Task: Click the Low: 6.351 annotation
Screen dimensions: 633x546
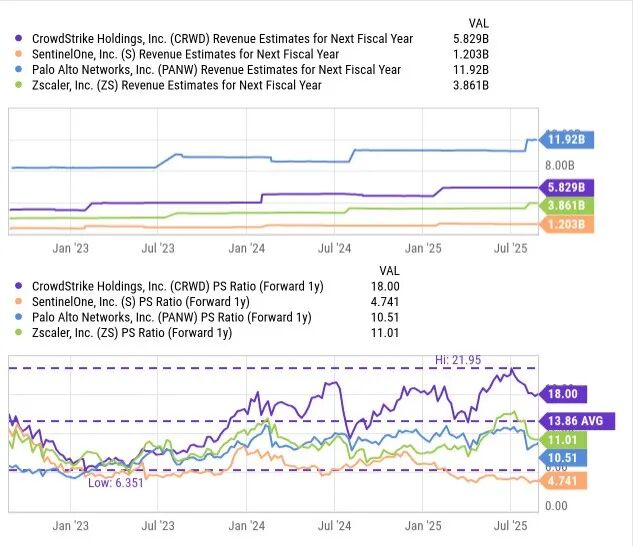Action: [115, 483]
